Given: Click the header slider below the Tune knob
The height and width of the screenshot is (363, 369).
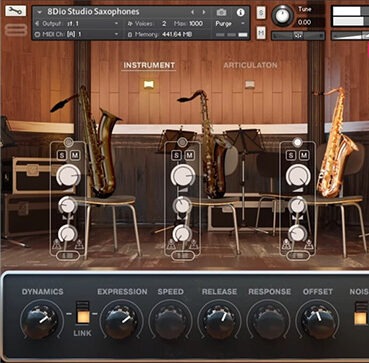Looking at the screenshot, I should 298,35.
